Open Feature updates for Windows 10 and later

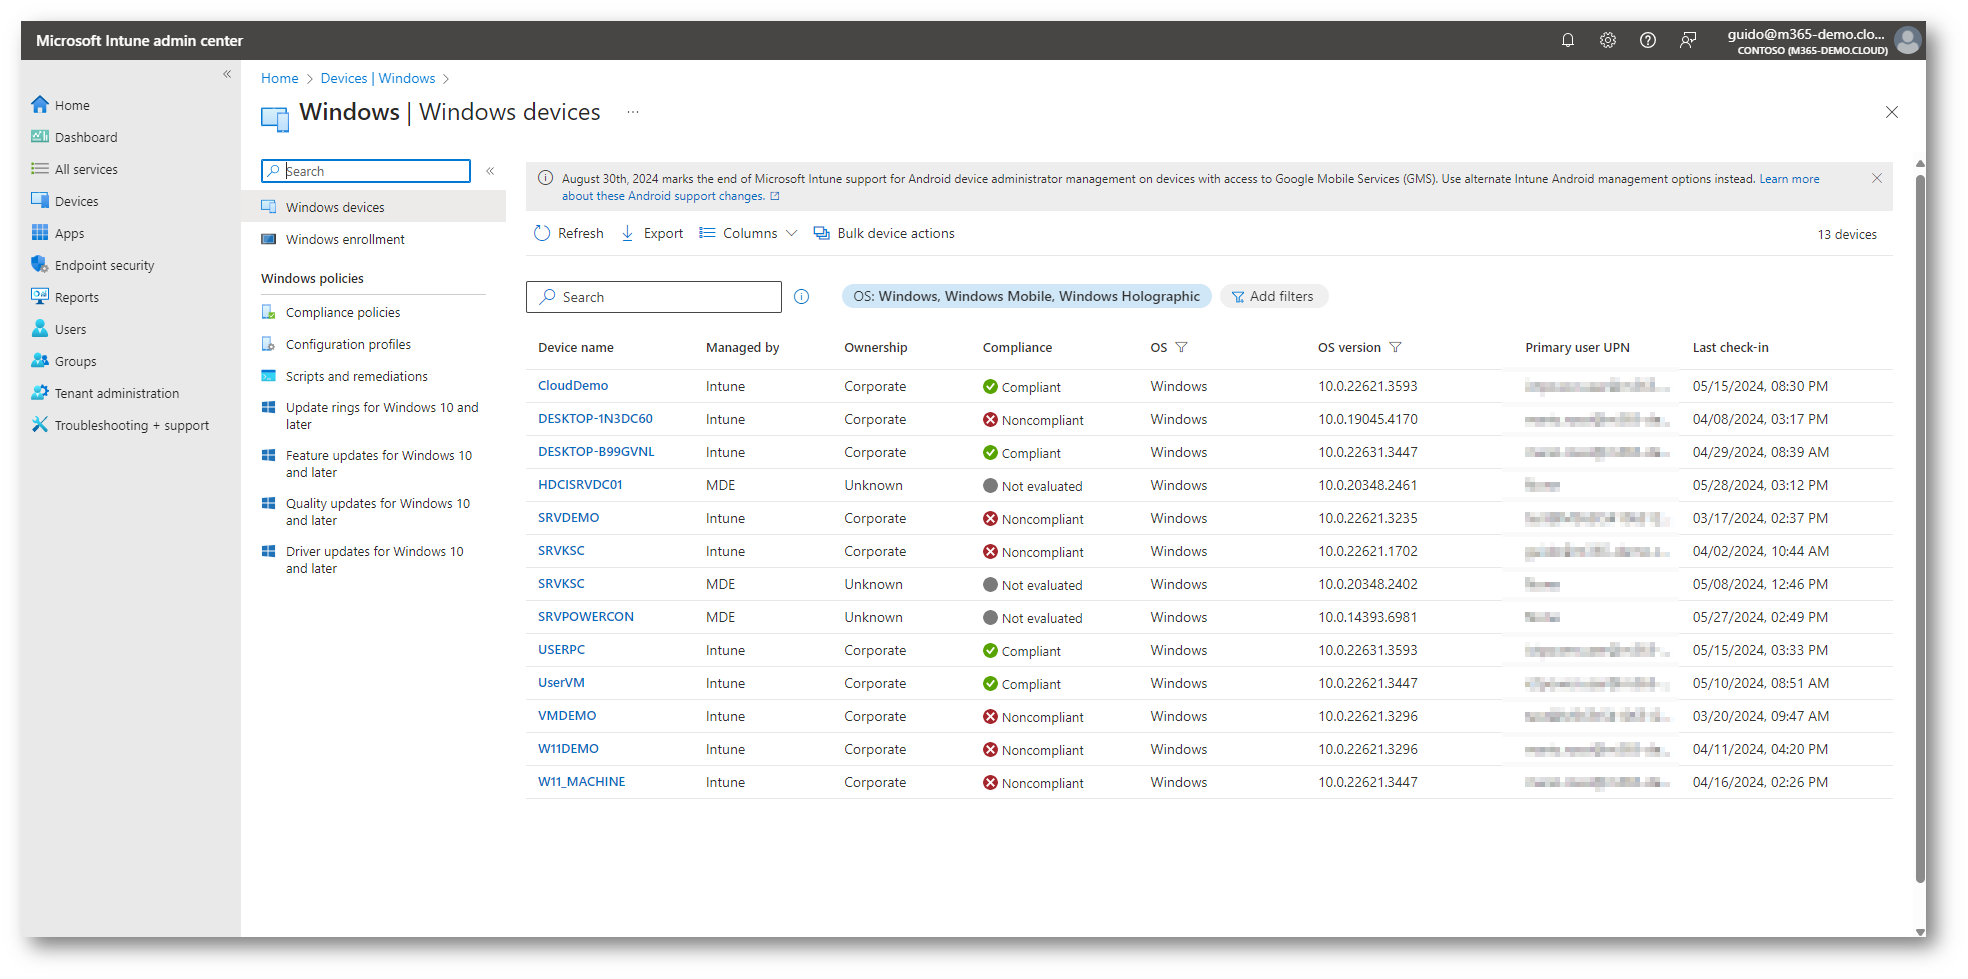(378, 463)
